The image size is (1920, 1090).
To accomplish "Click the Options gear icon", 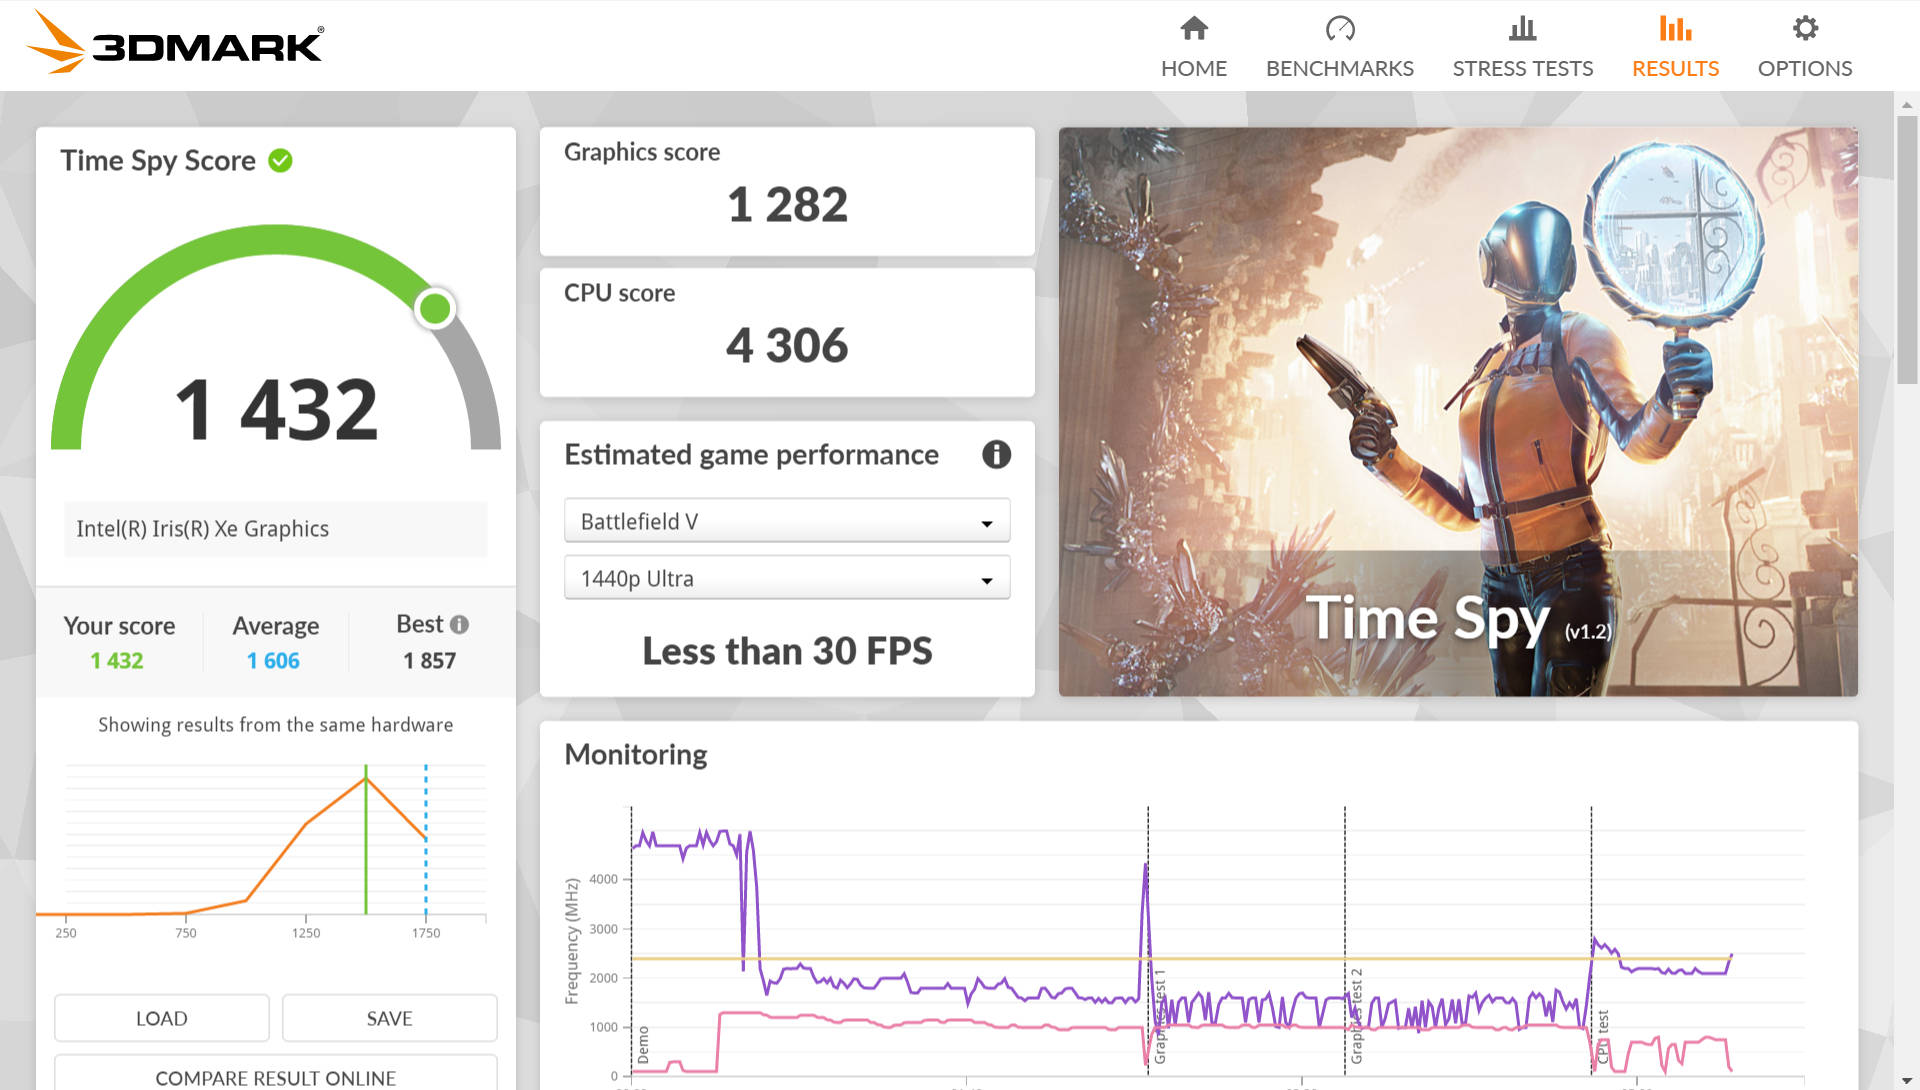I will [1805, 28].
